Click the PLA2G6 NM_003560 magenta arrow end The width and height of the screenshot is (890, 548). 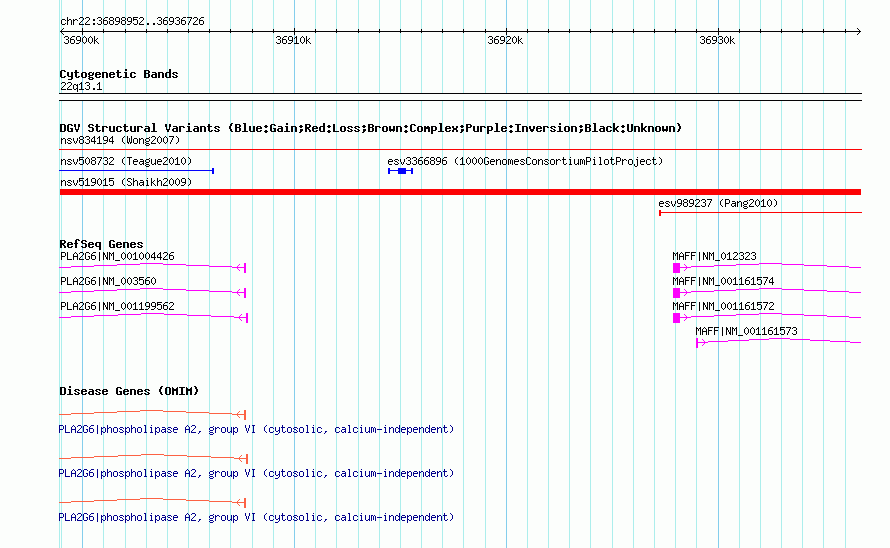tap(241, 292)
